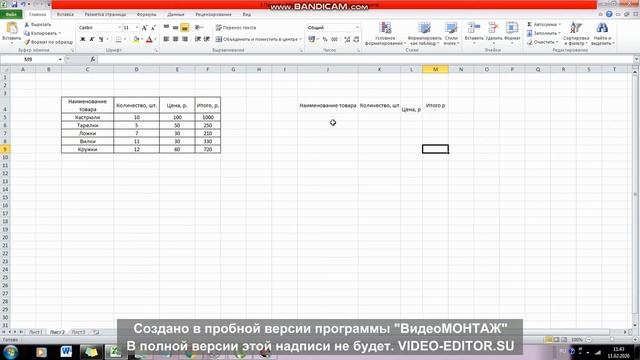Click the increase decimal icon
The width and height of the screenshot is (640, 360).
pos(347,39)
